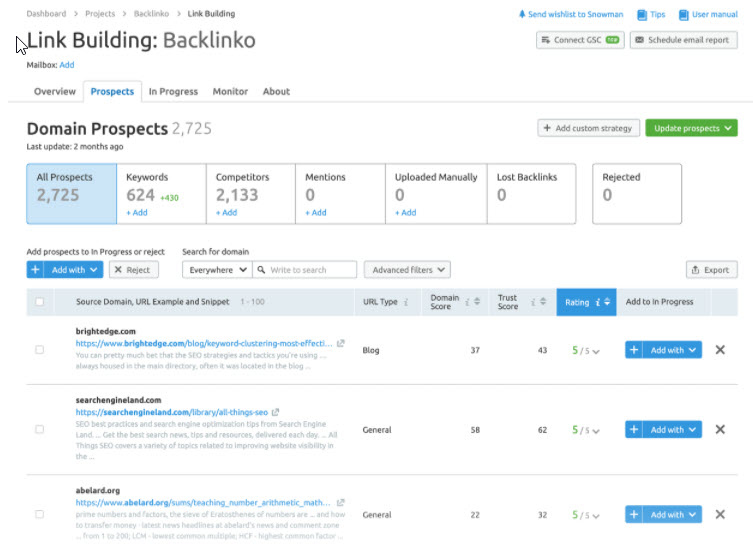Sort by Rating arrows
This screenshot has width=753, height=545.
(x=607, y=302)
